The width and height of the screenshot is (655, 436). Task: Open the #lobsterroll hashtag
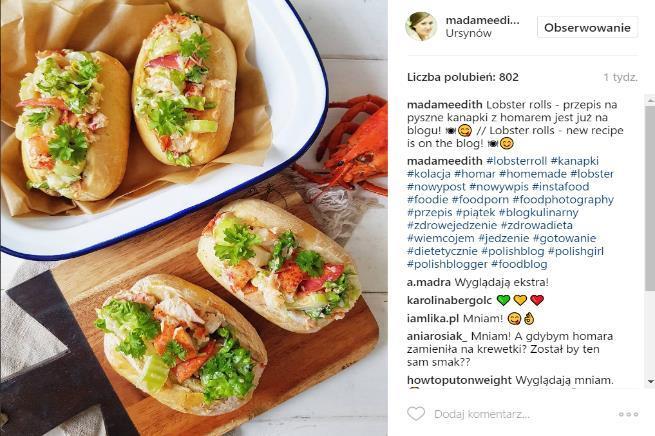(x=516, y=161)
